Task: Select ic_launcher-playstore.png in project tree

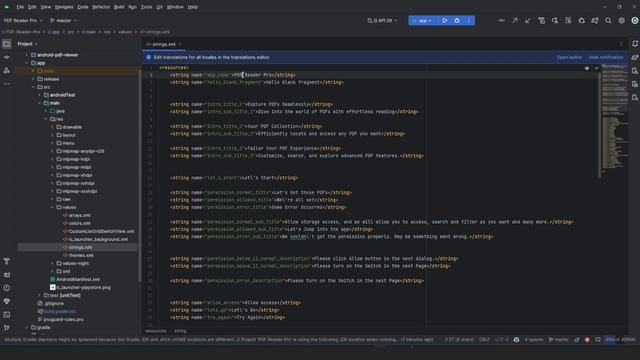Action: tap(80, 287)
